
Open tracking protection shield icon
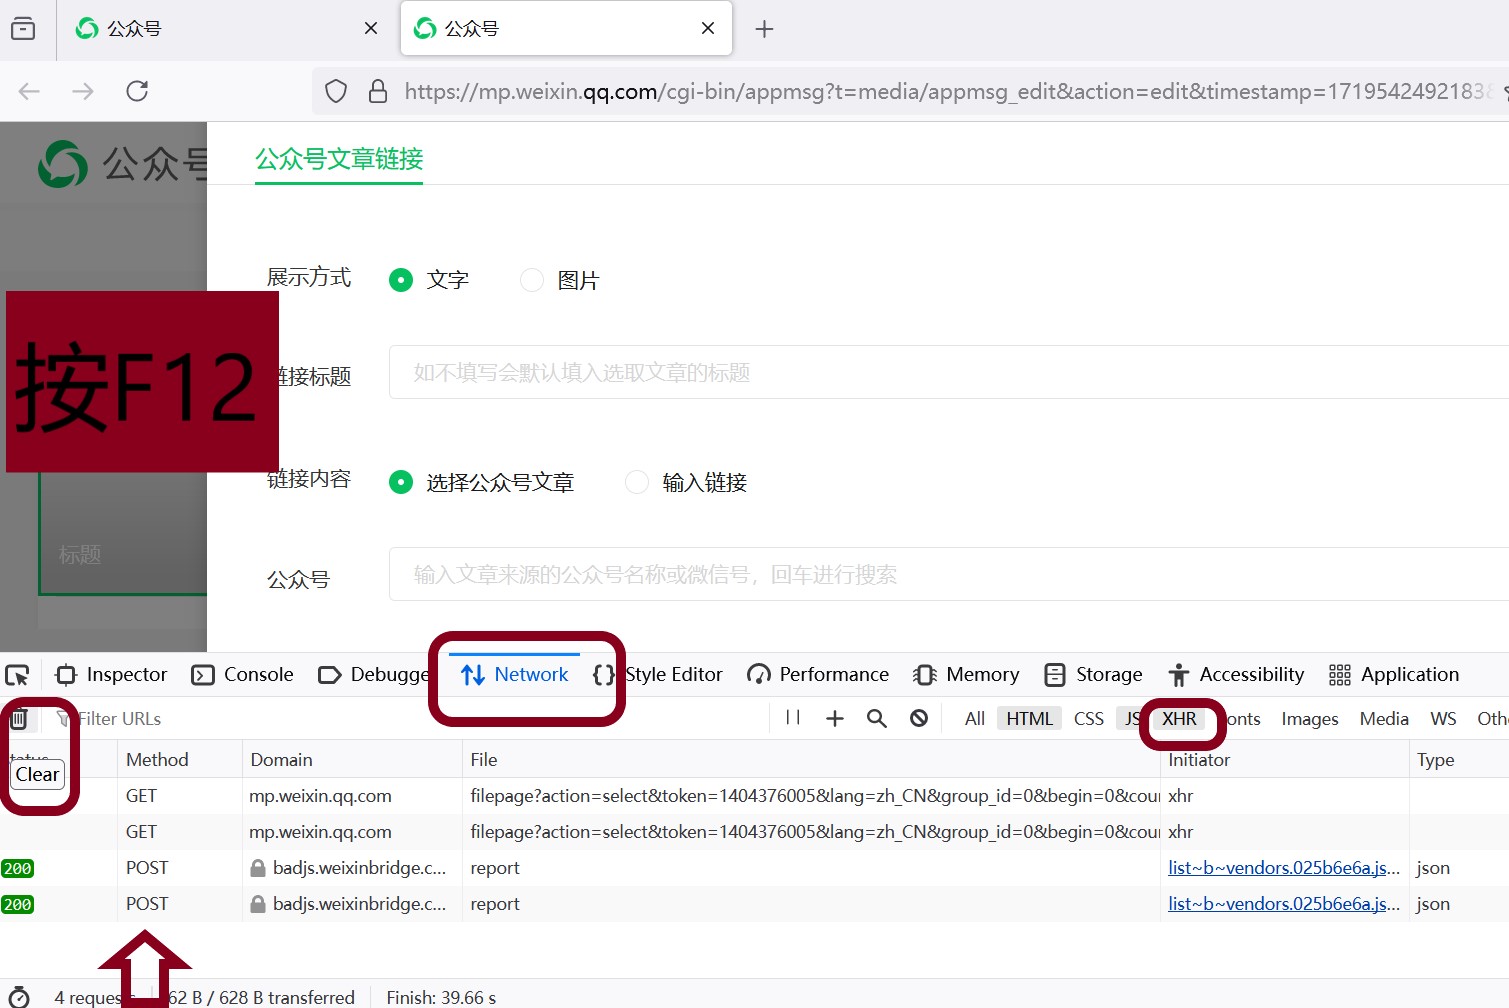(336, 92)
